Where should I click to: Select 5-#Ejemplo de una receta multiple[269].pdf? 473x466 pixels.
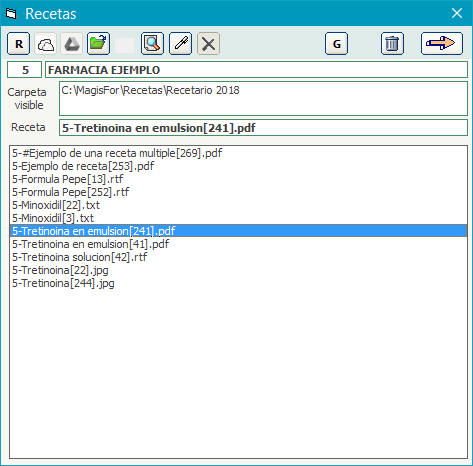117,153
